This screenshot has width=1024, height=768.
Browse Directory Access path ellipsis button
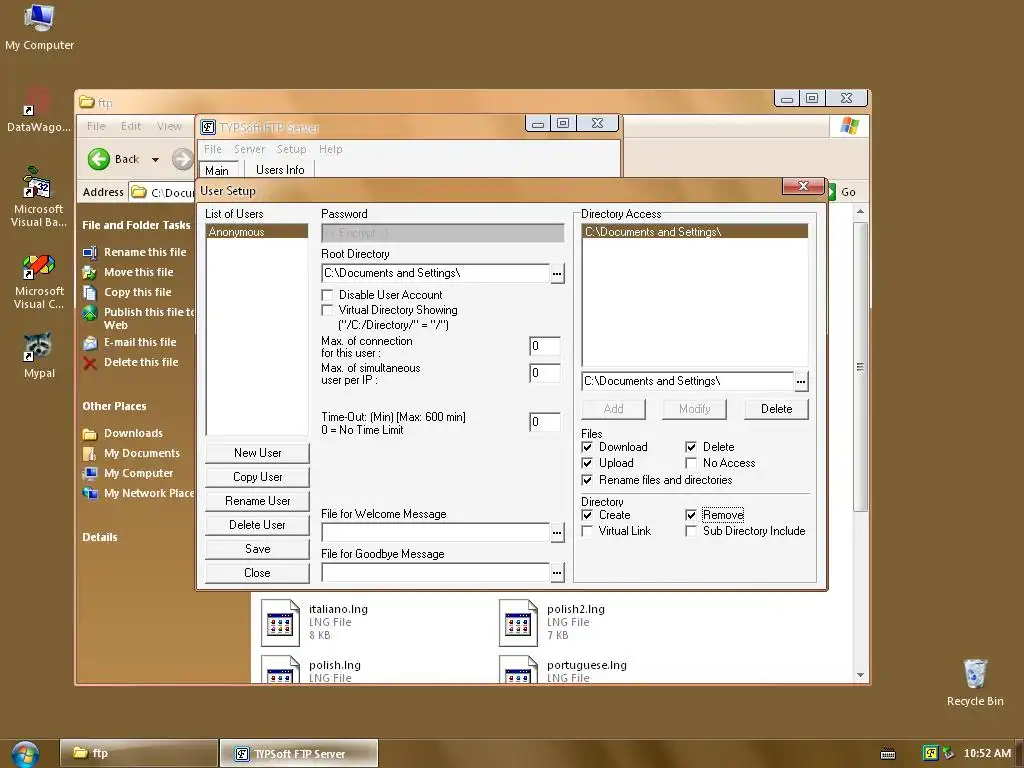[x=801, y=381]
